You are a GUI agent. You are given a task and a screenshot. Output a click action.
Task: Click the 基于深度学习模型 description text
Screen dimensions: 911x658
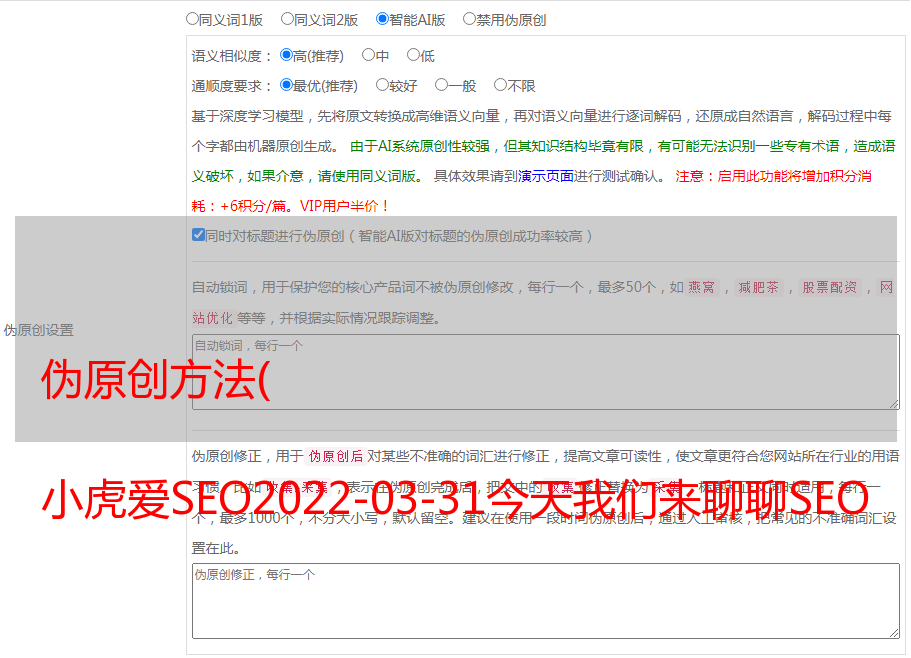pos(541,131)
